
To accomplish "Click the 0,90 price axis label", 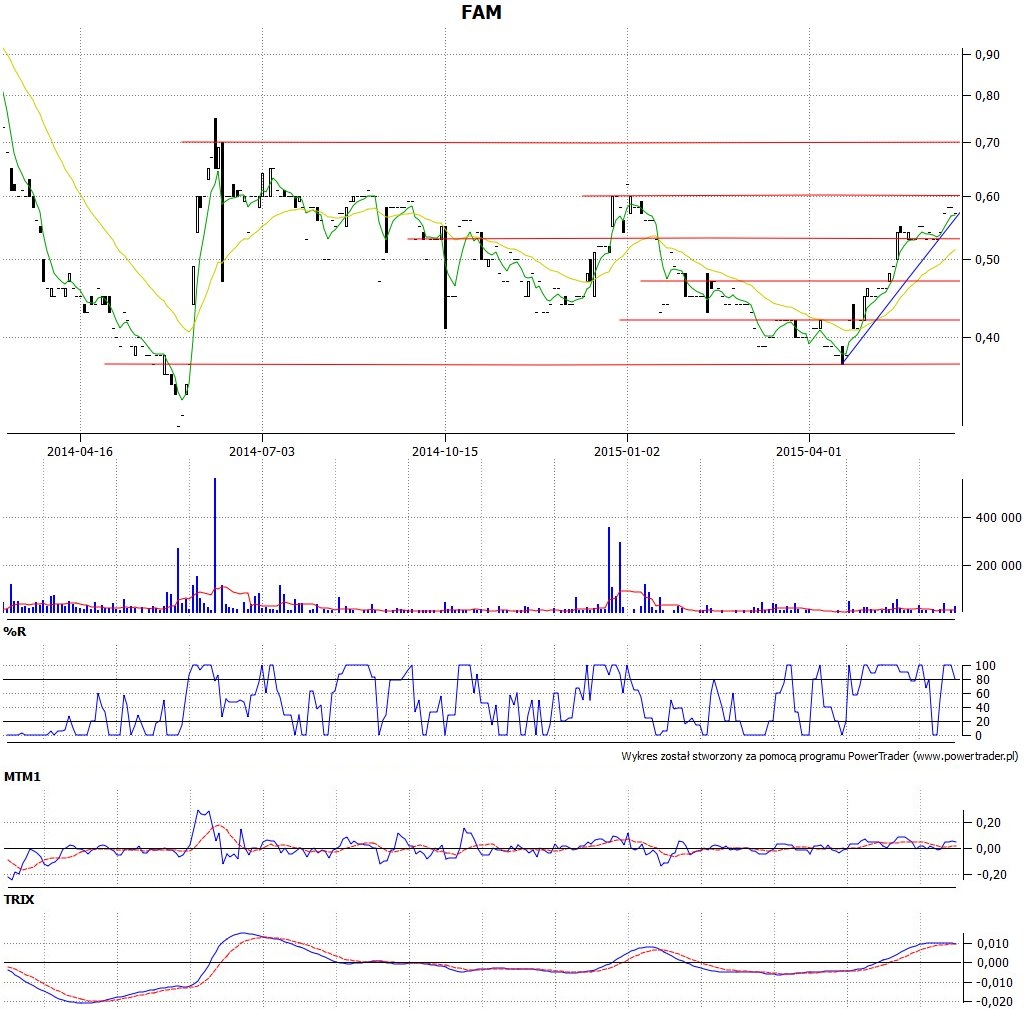I will click(x=987, y=54).
